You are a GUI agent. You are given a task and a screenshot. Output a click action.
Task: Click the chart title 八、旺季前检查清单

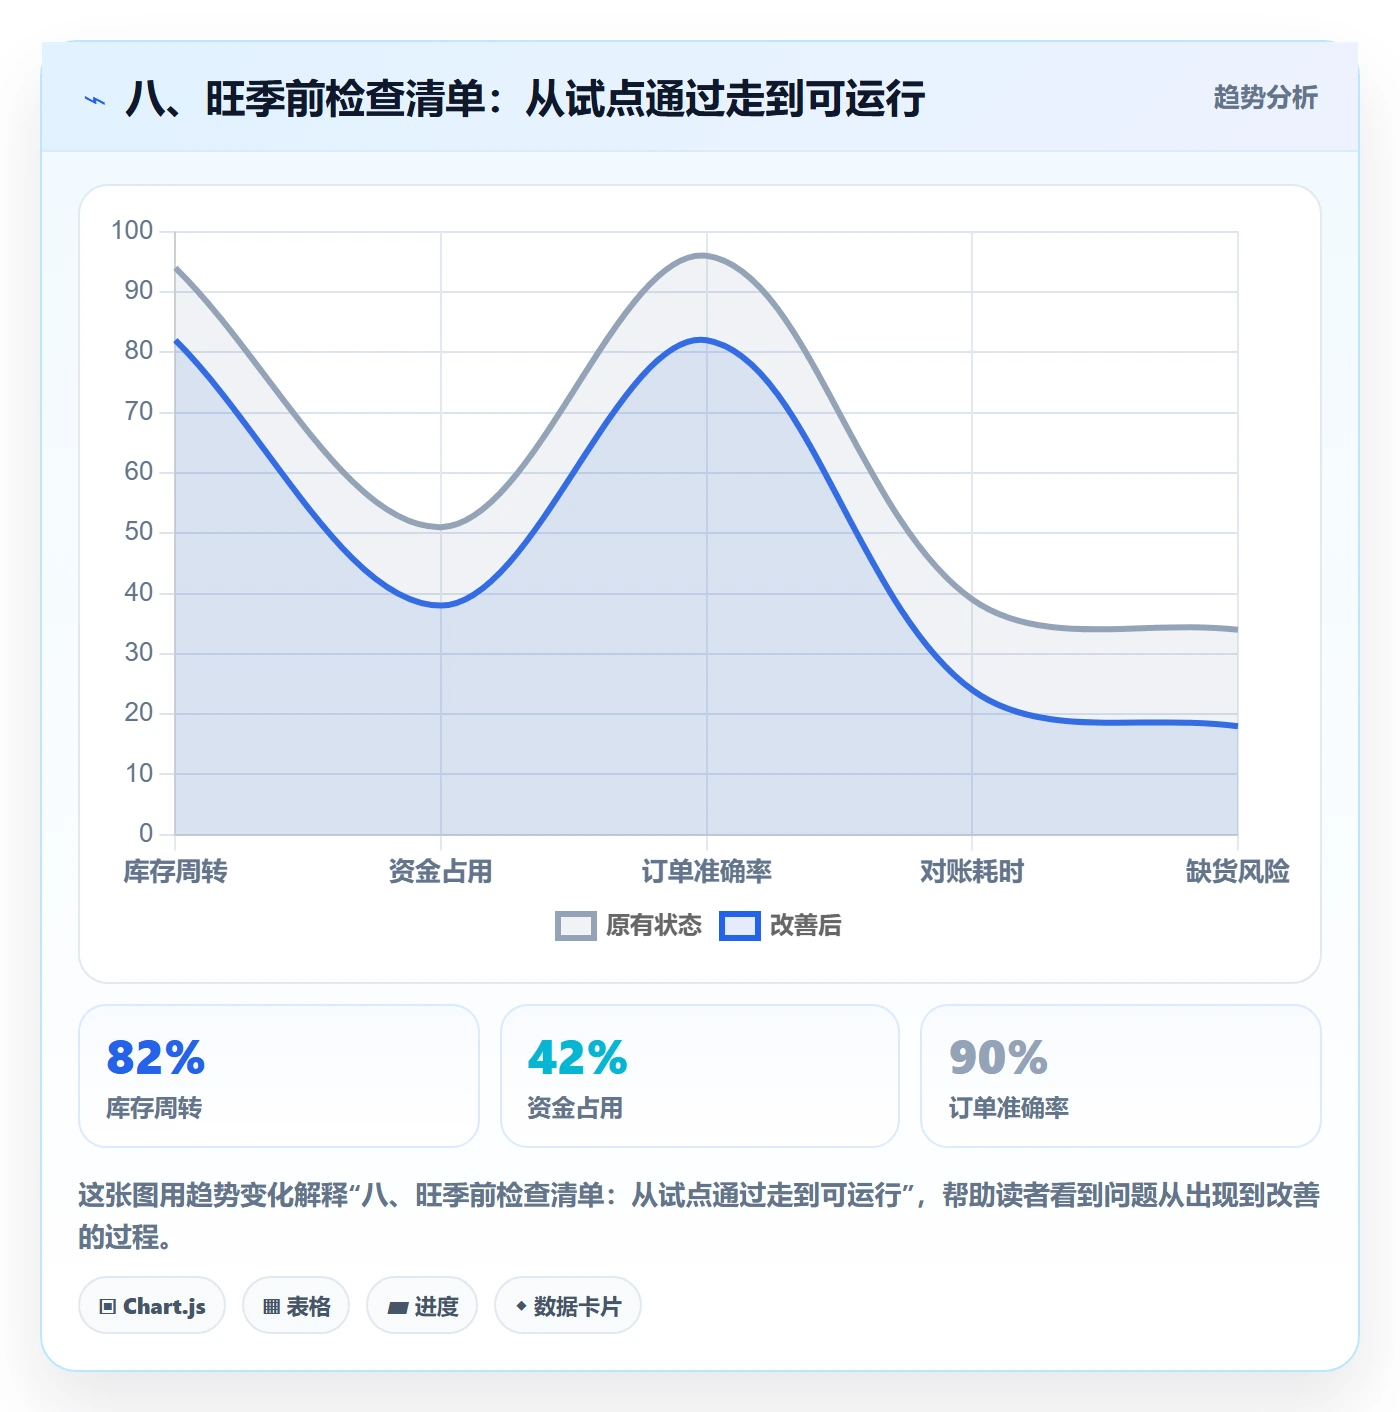point(525,99)
